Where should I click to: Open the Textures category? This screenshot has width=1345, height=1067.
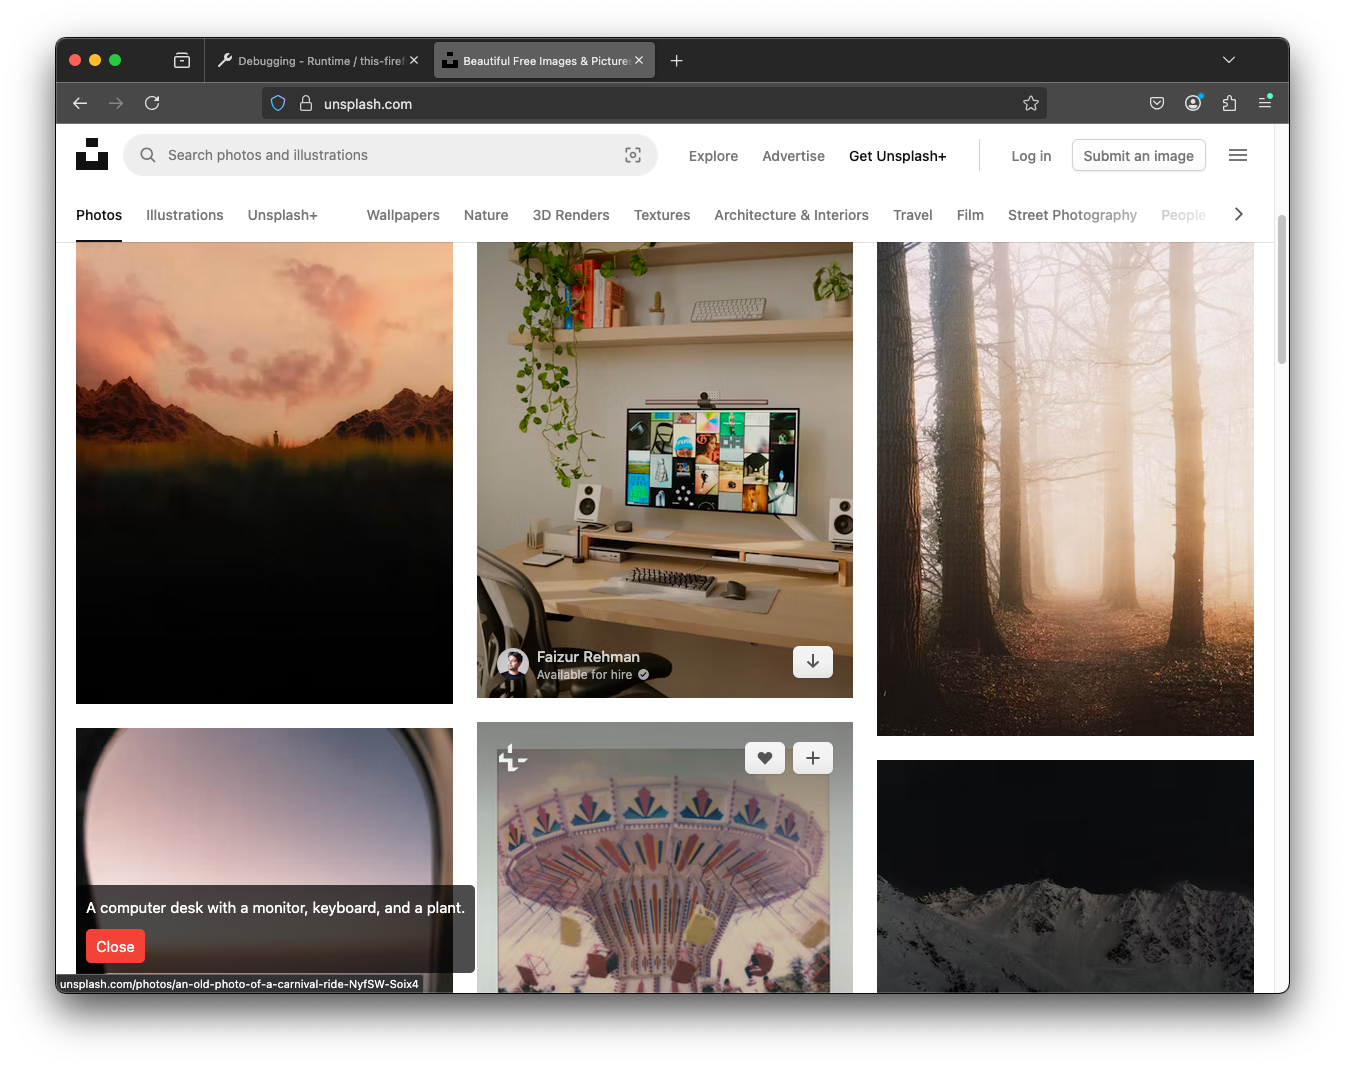(662, 215)
